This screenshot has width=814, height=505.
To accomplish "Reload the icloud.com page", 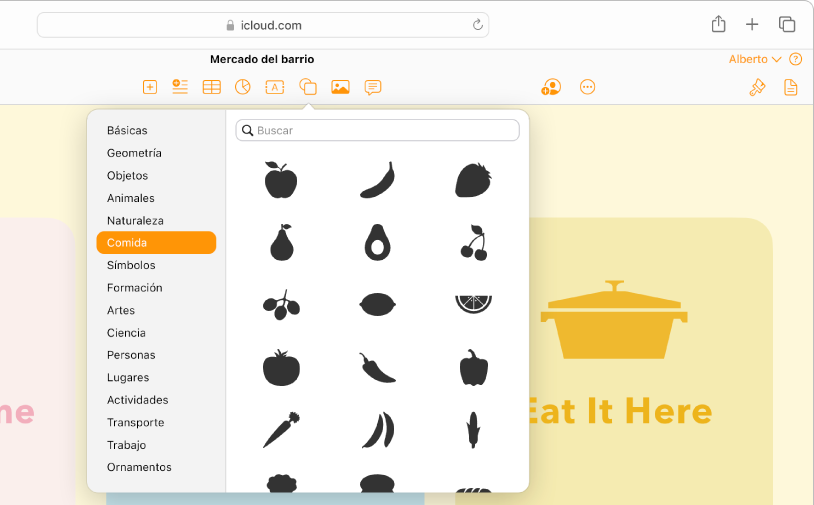I will click(478, 25).
